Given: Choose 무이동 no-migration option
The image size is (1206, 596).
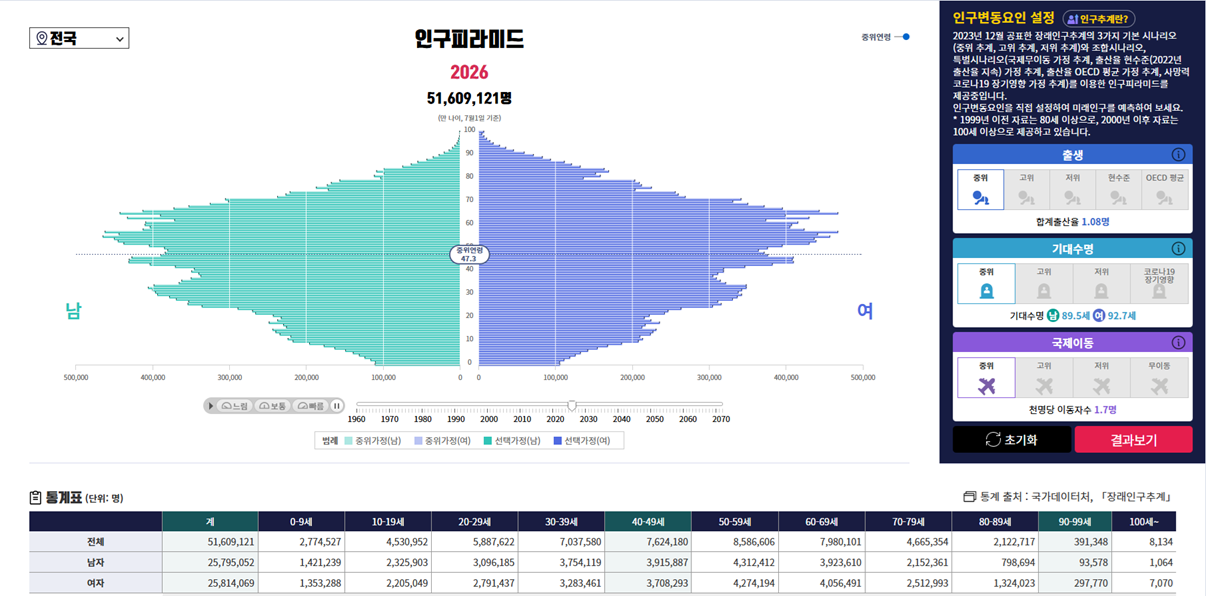Looking at the screenshot, I should coord(1159,378).
